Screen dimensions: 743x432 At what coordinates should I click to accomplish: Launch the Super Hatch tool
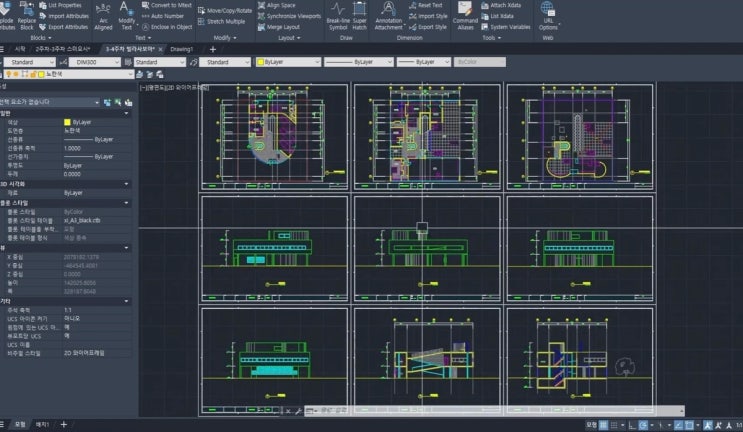click(360, 16)
